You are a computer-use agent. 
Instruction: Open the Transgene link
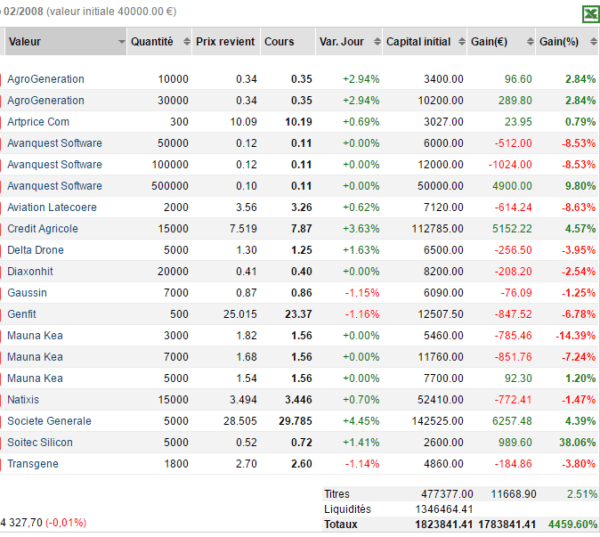(x=33, y=464)
